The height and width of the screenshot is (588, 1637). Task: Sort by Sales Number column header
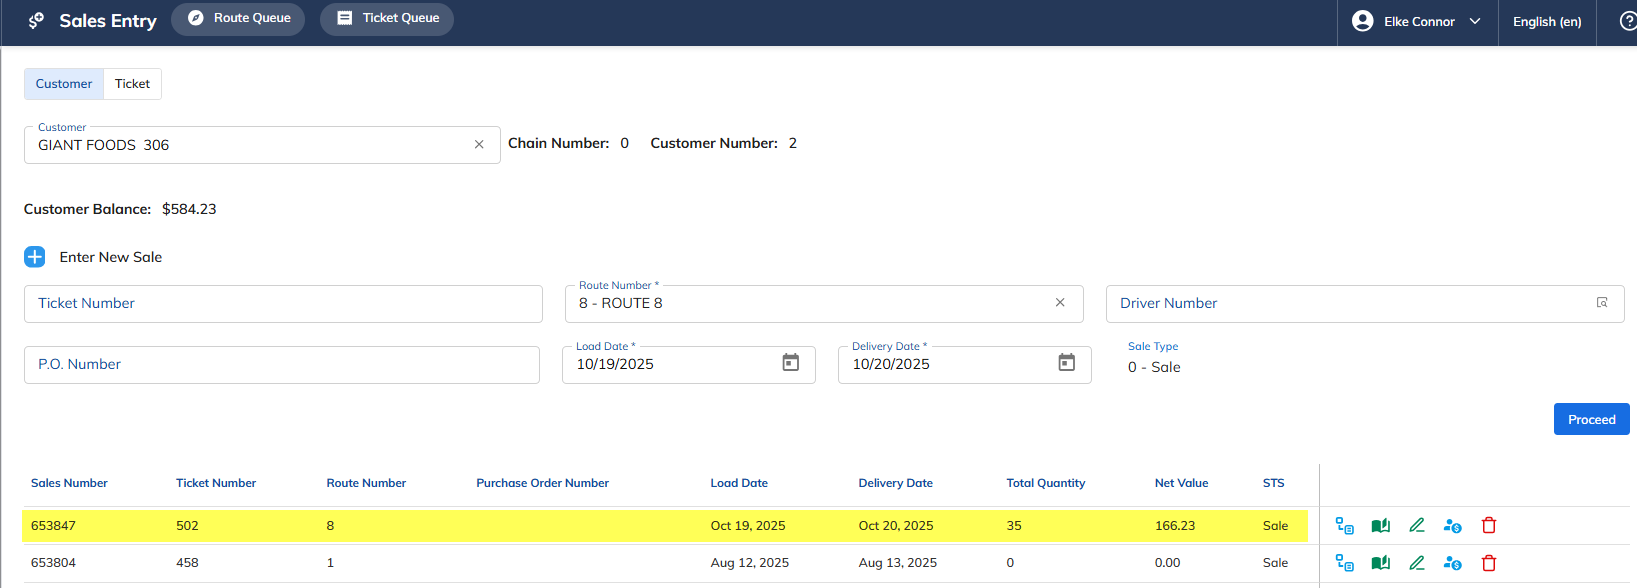[69, 483]
